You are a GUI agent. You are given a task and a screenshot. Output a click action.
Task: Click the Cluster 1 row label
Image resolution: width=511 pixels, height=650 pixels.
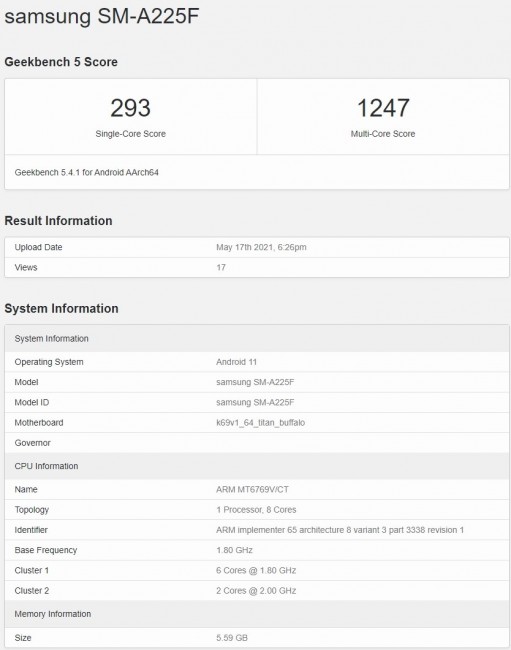pos(31,571)
